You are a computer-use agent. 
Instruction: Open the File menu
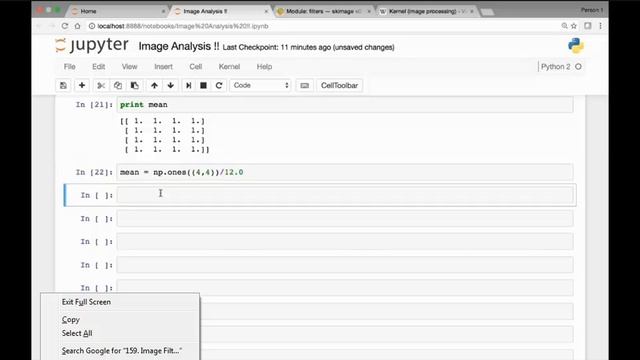point(69,67)
